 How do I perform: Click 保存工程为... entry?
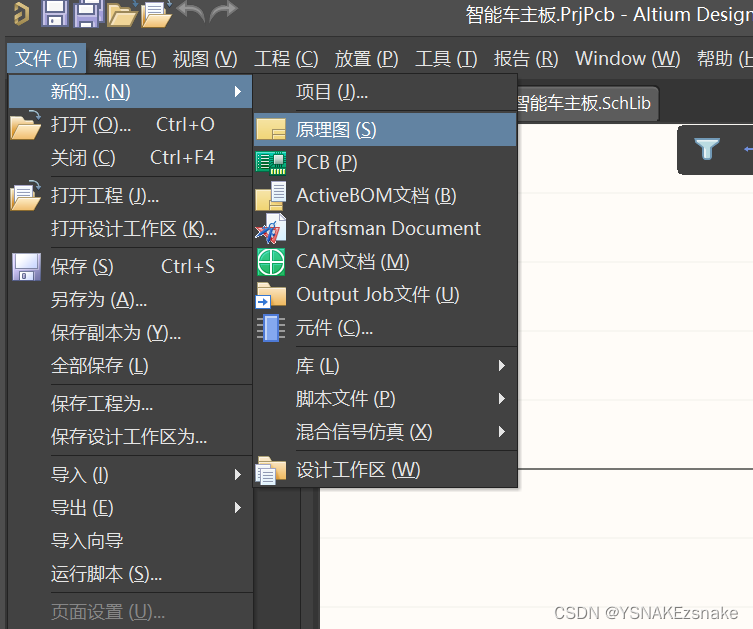130,403
